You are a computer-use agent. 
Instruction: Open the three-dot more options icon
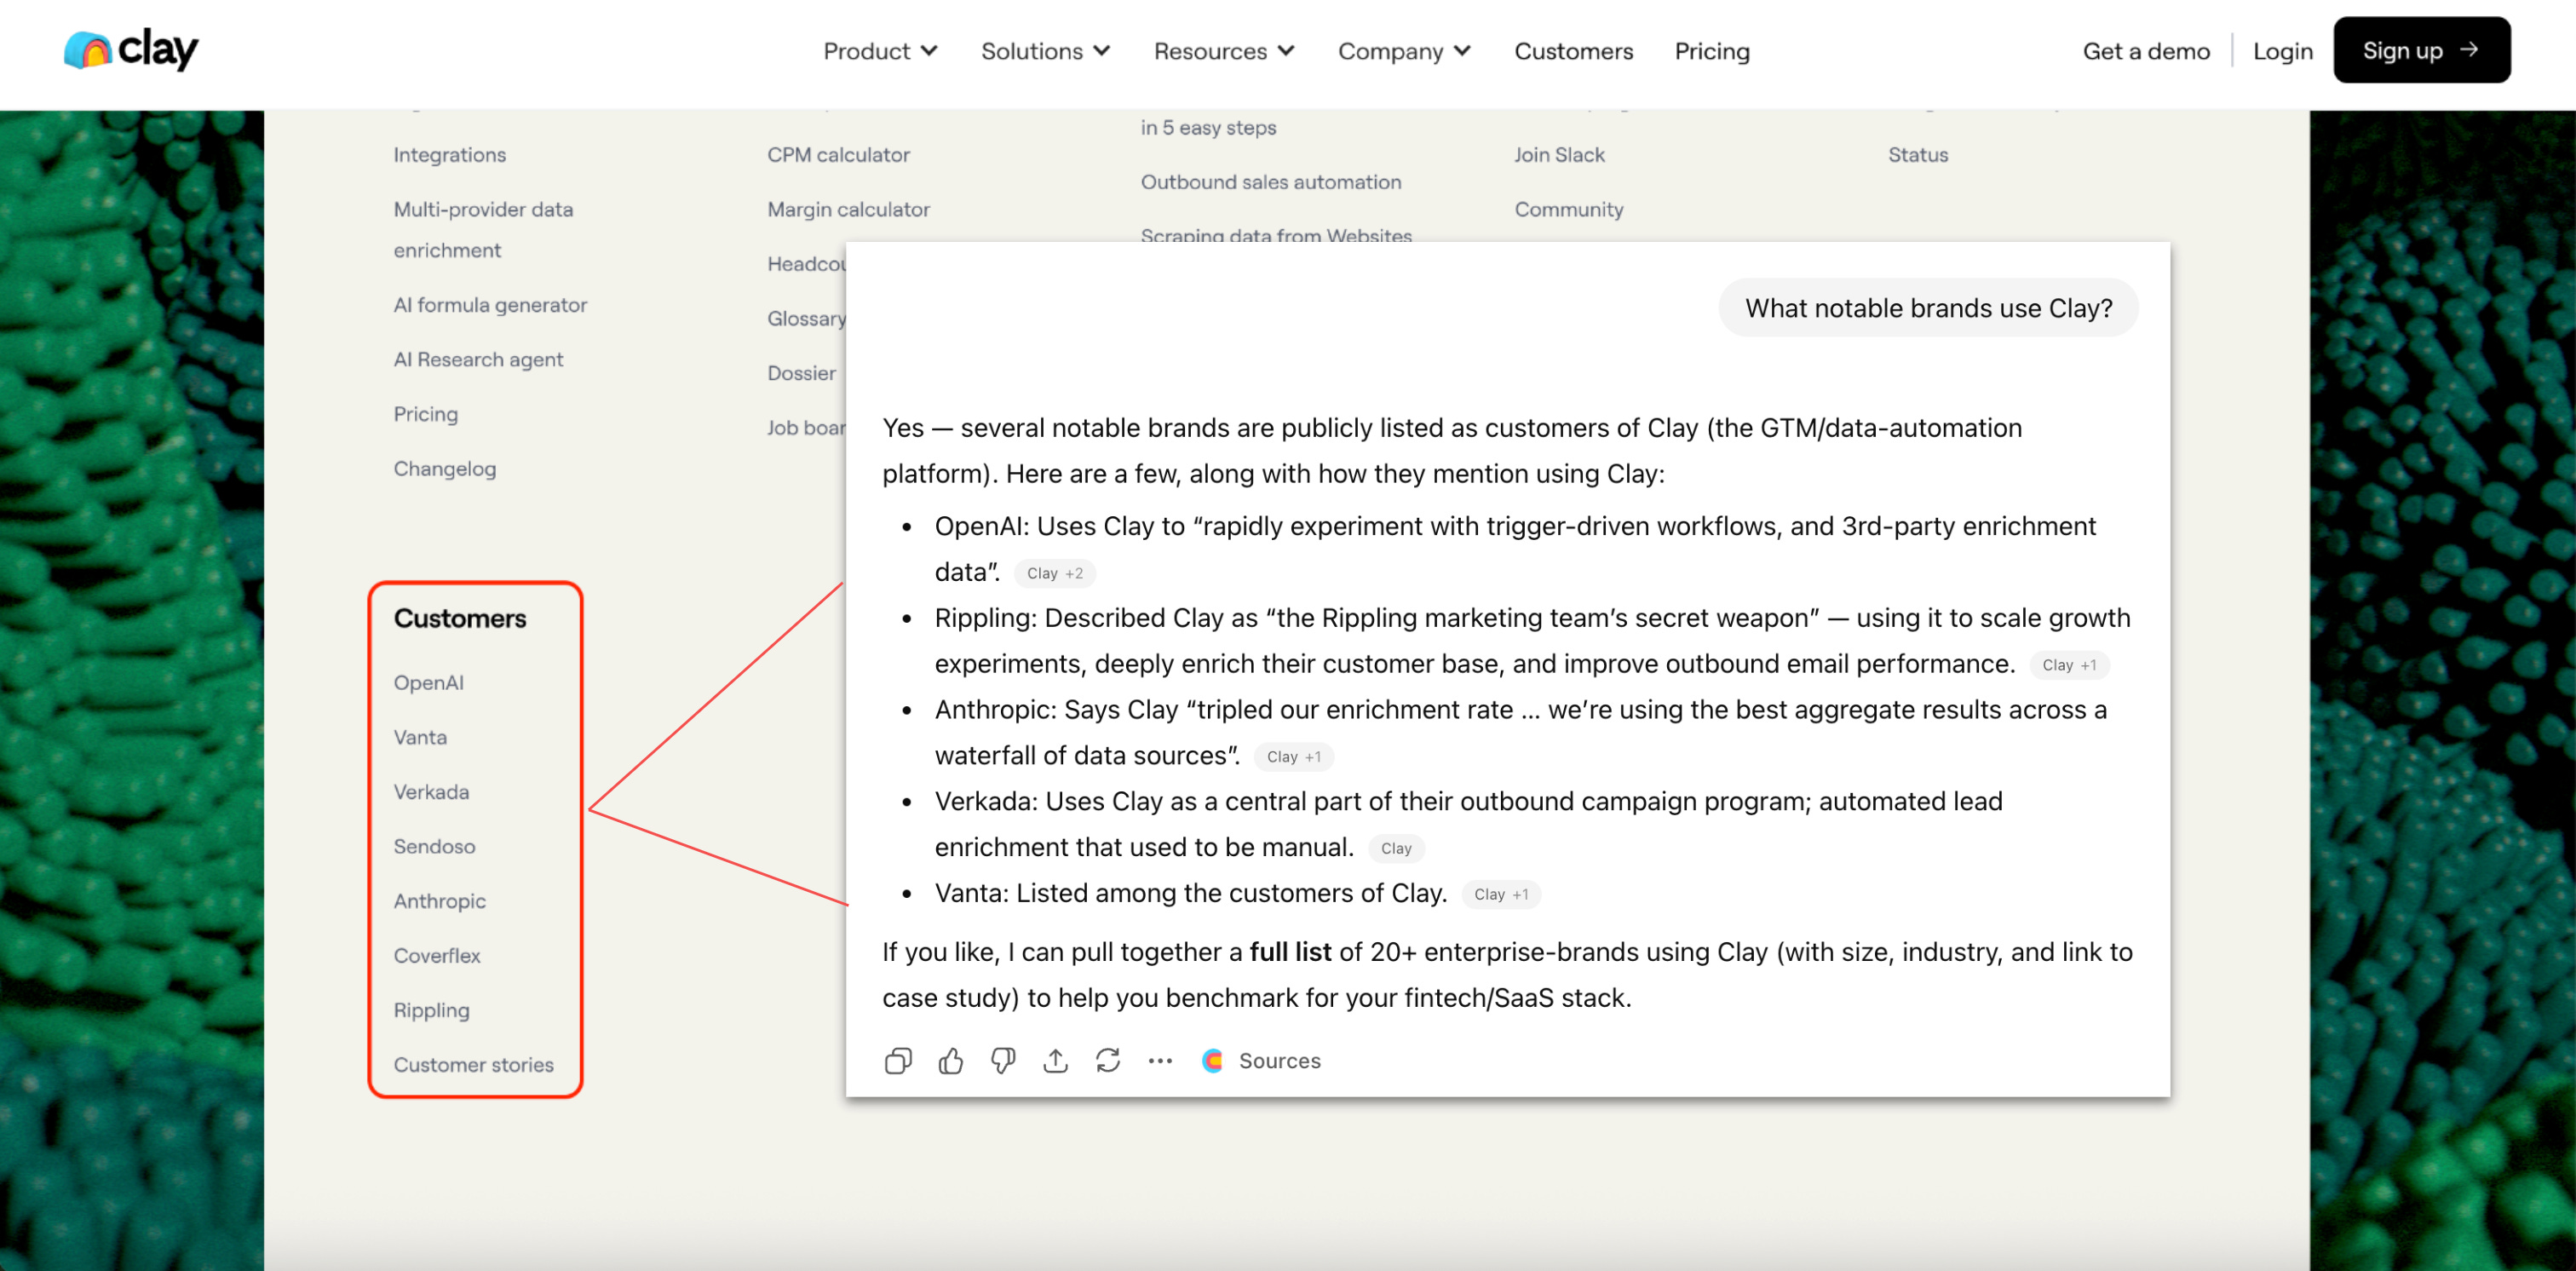(x=1159, y=1060)
